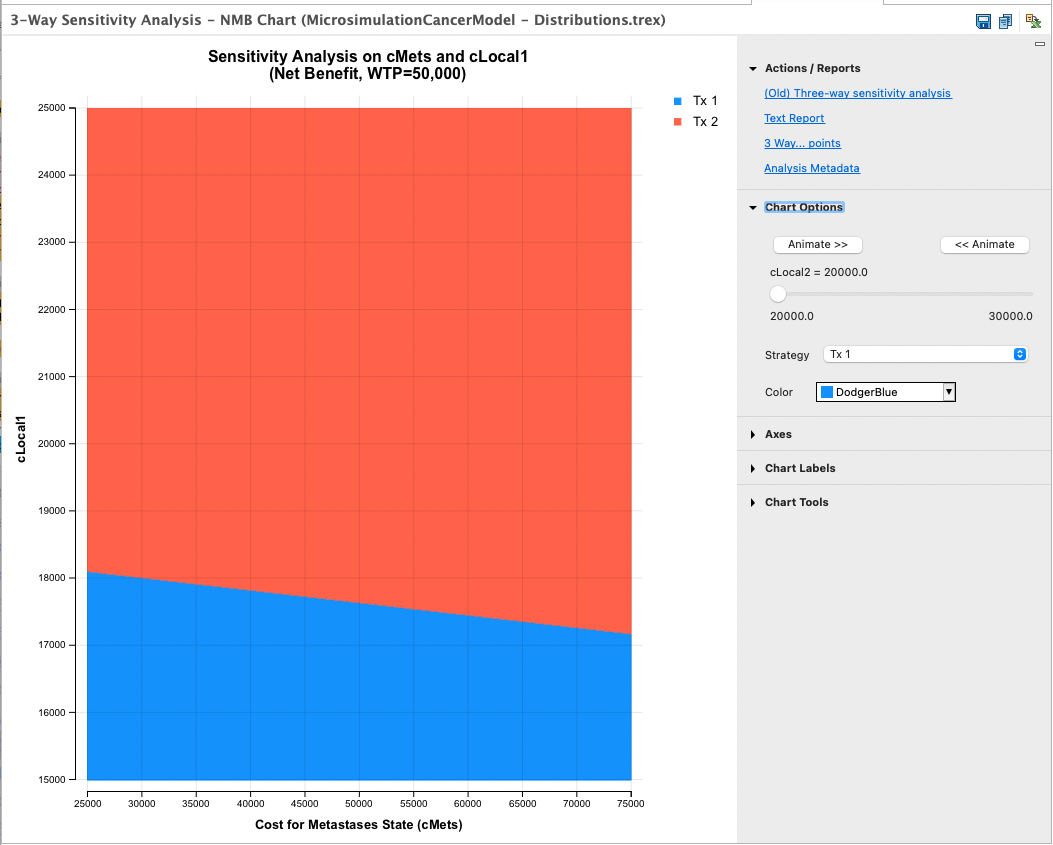Expand the Chart Tools section

click(751, 502)
